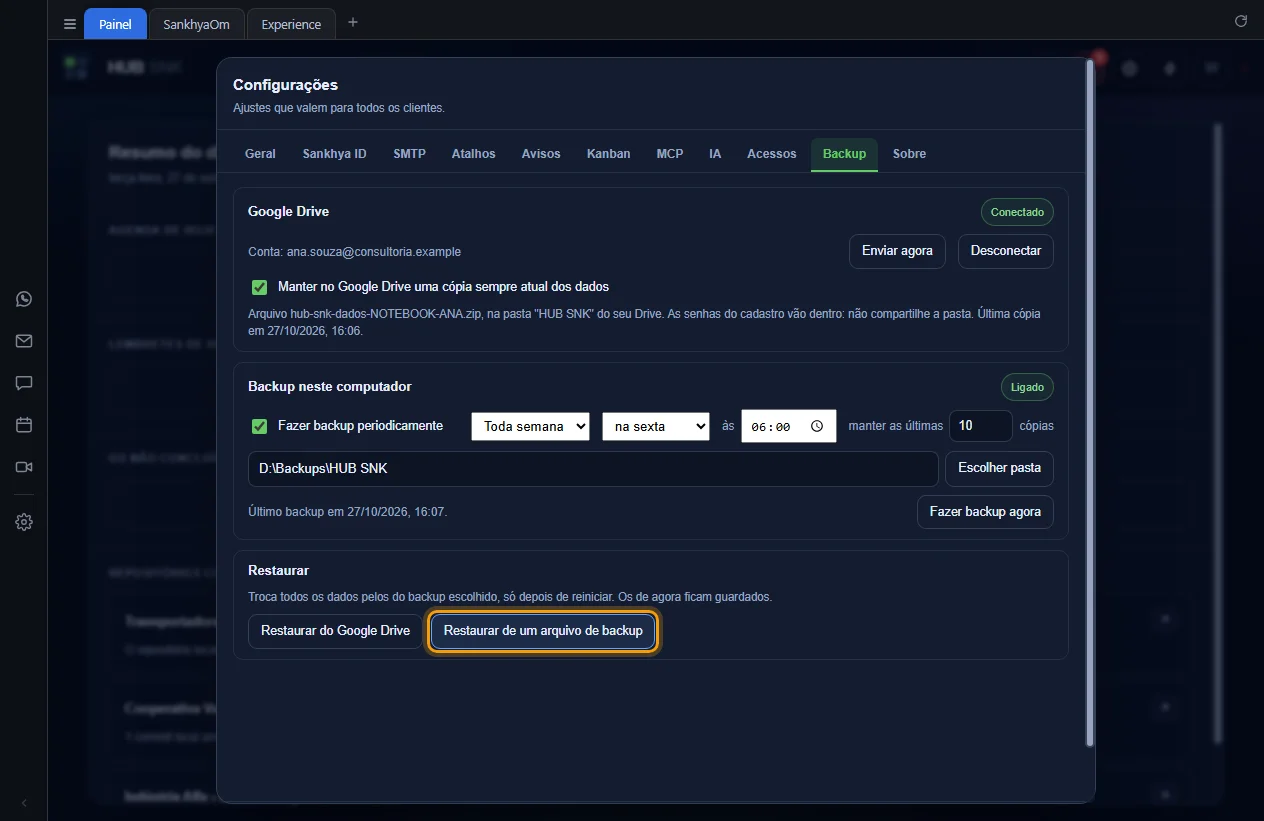The width and height of the screenshot is (1264, 821).
Task: Click the reload icon at top right
Action: click(1241, 21)
